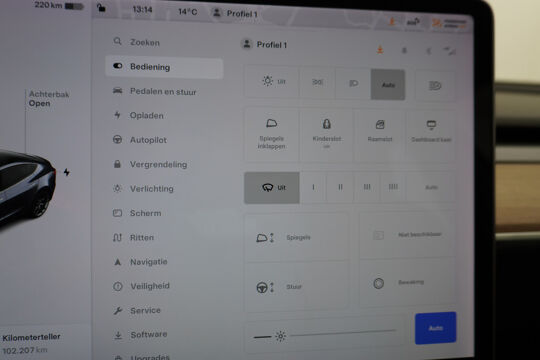Viewport: 540px width, 360px height.
Task: Tap the Spiegels inklappen mirror icon
Action: [x=271, y=134]
